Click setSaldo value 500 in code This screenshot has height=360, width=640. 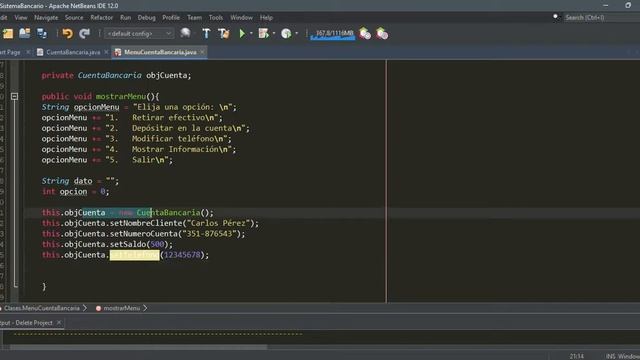(x=157, y=244)
